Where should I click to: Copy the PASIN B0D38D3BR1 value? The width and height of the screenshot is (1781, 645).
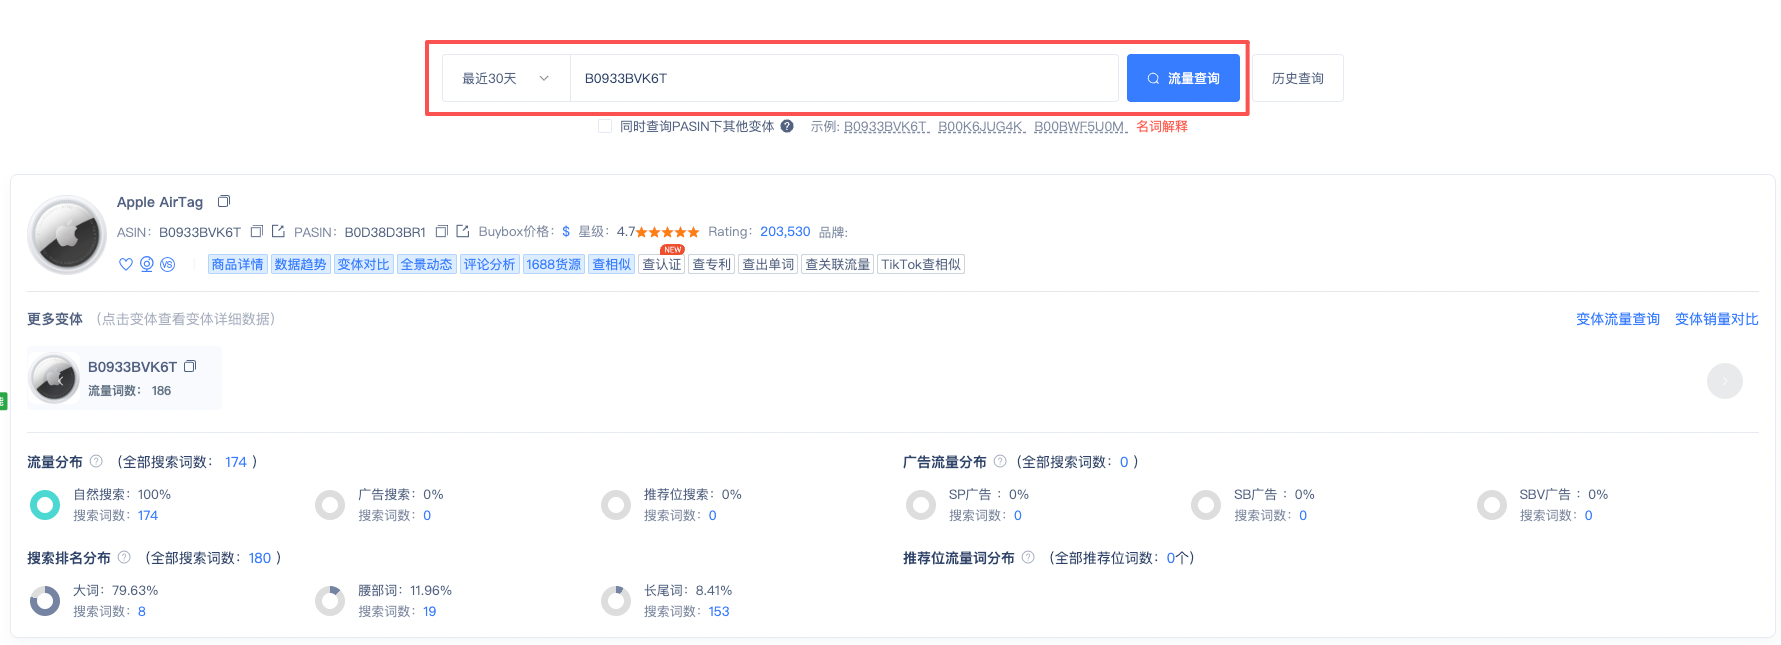pyautogui.click(x=441, y=232)
